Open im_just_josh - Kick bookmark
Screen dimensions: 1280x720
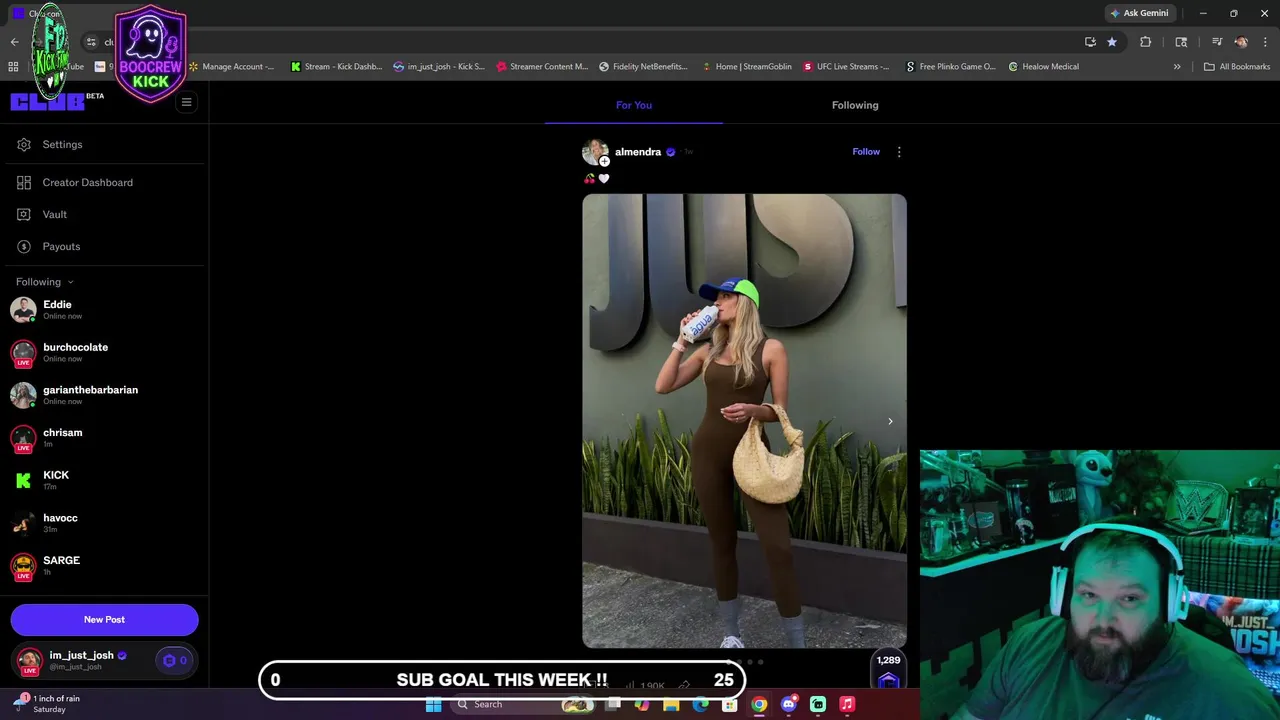click(x=439, y=67)
